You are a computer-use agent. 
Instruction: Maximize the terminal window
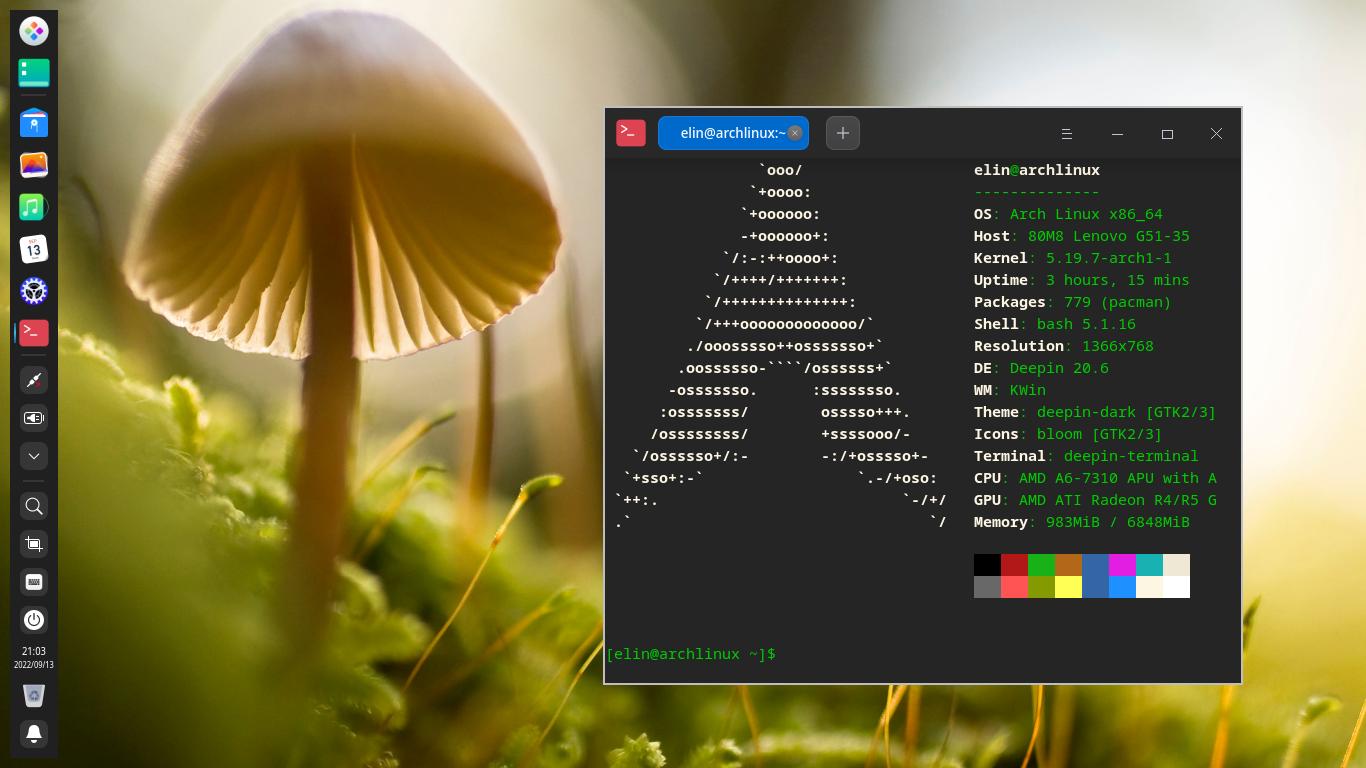(1167, 134)
